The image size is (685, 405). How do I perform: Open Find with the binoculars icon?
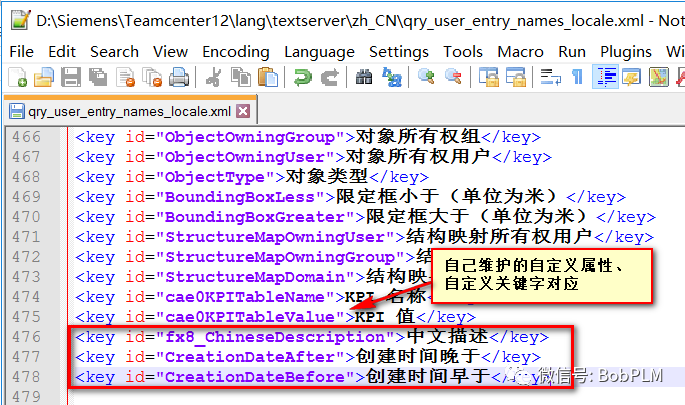click(364, 77)
